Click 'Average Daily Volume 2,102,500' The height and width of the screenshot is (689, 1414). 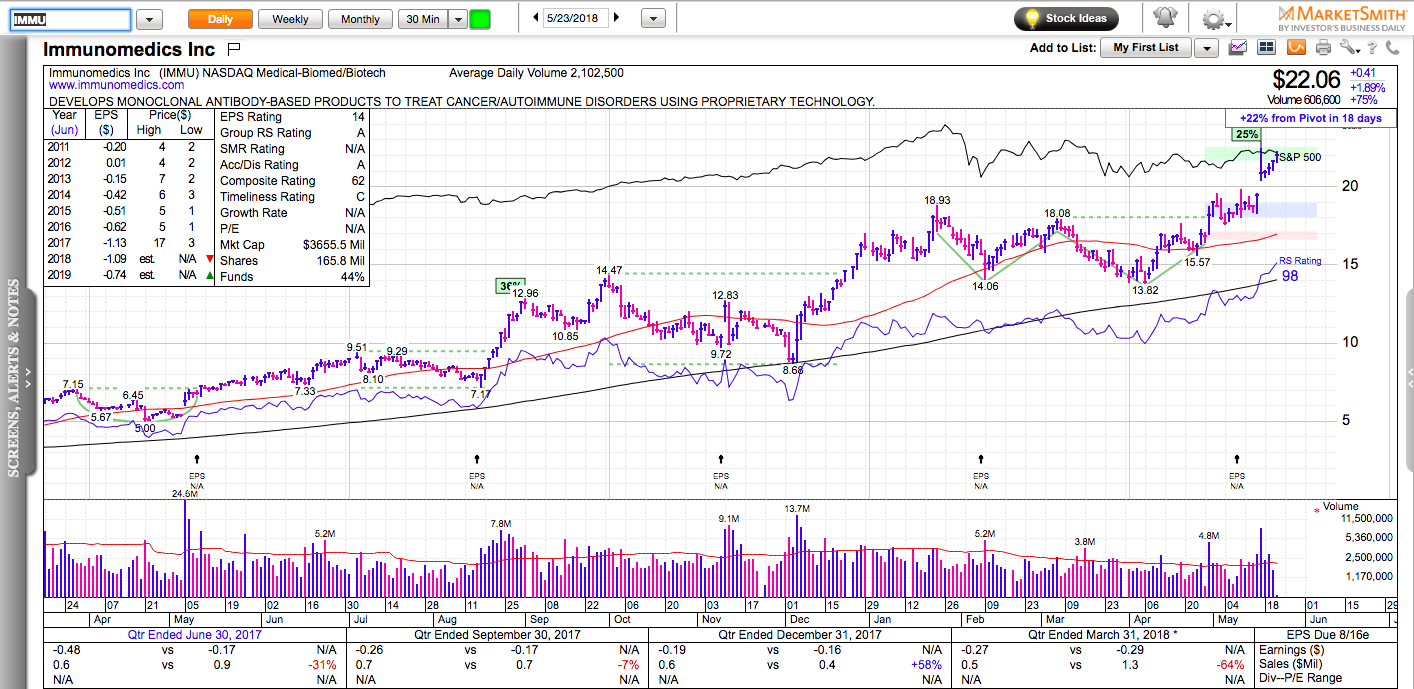[x=536, y=73]
